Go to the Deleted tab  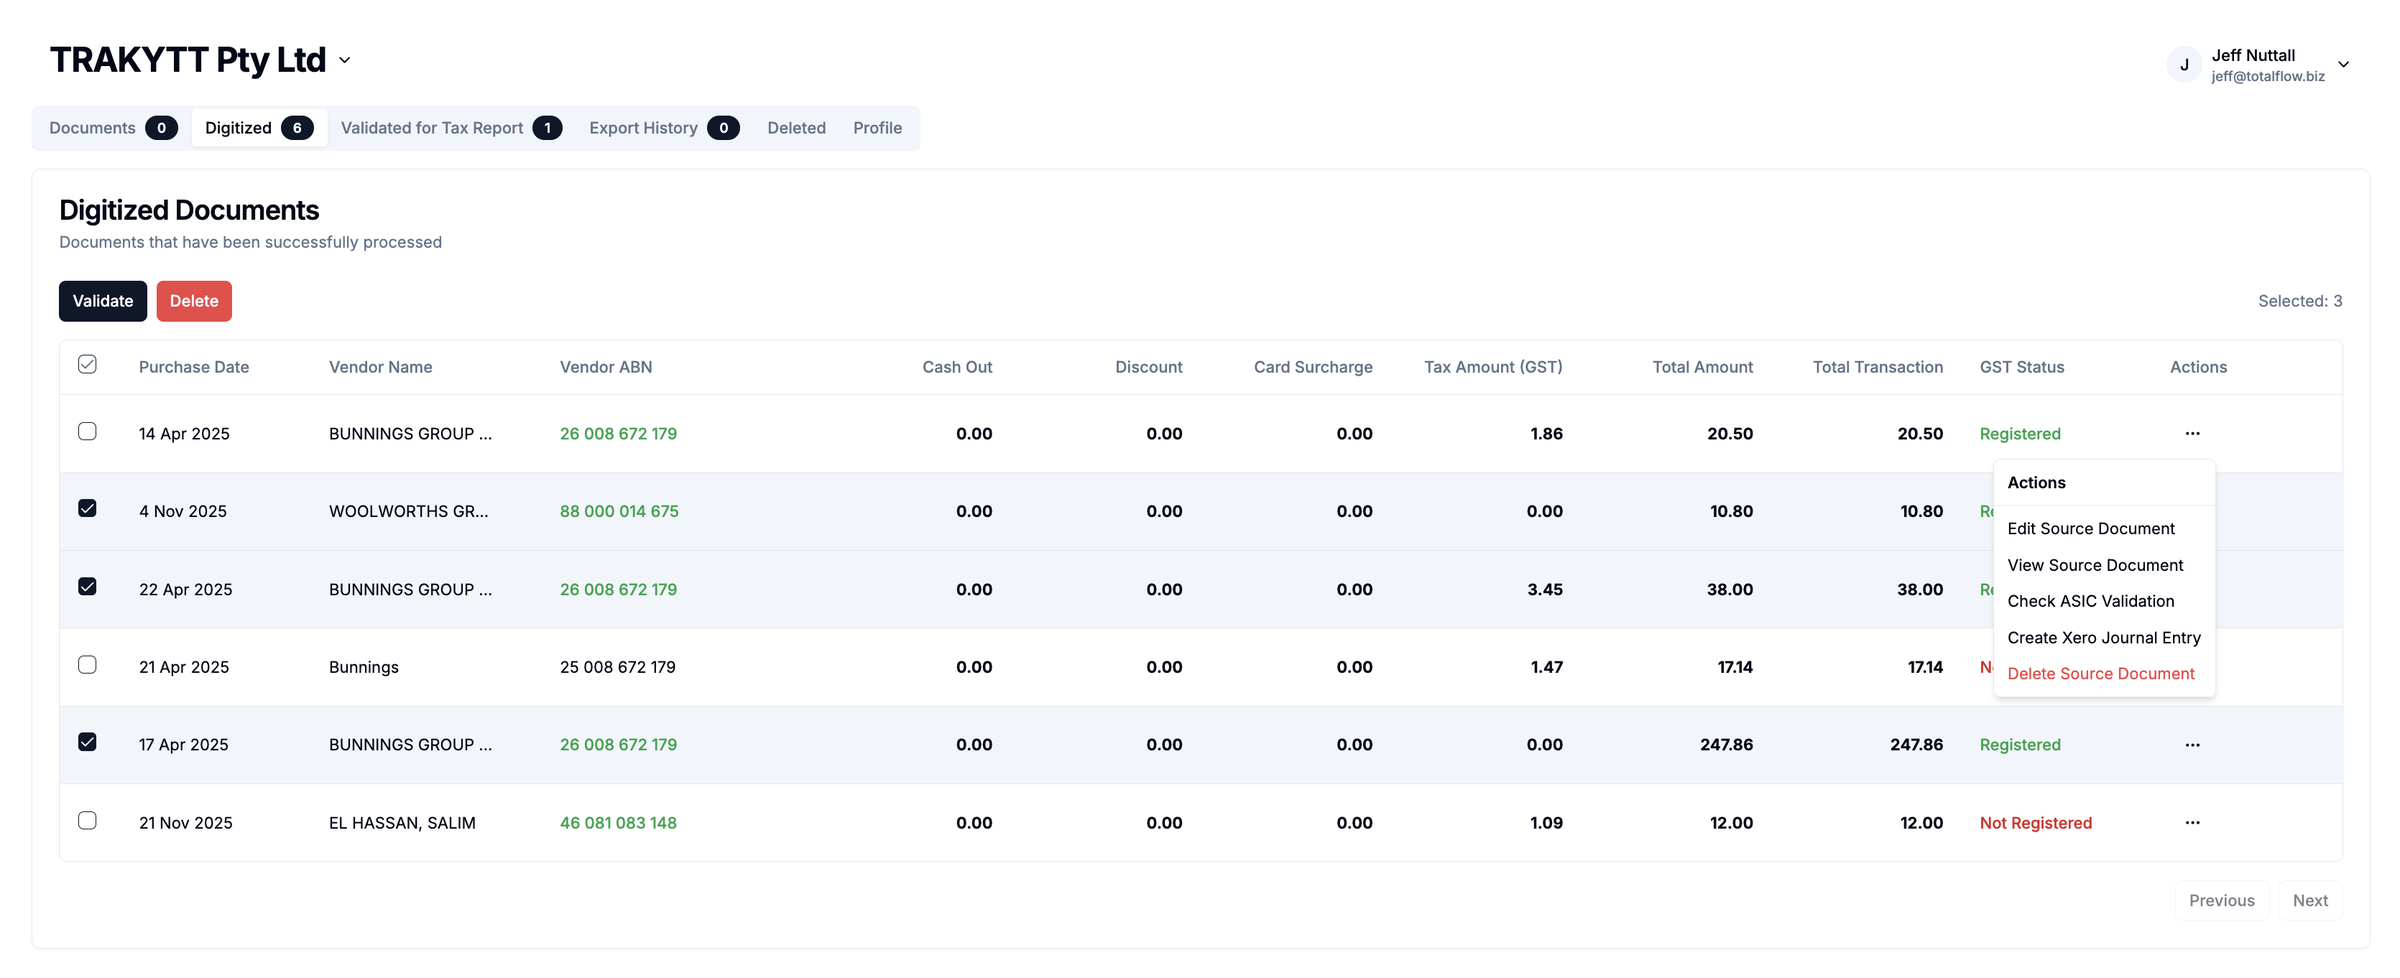click(796, 128)
